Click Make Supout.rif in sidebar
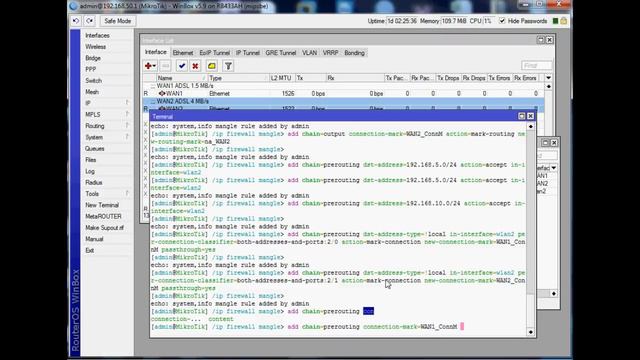The width and height of the screenshot is (640, 360). (x=107, y=228)
